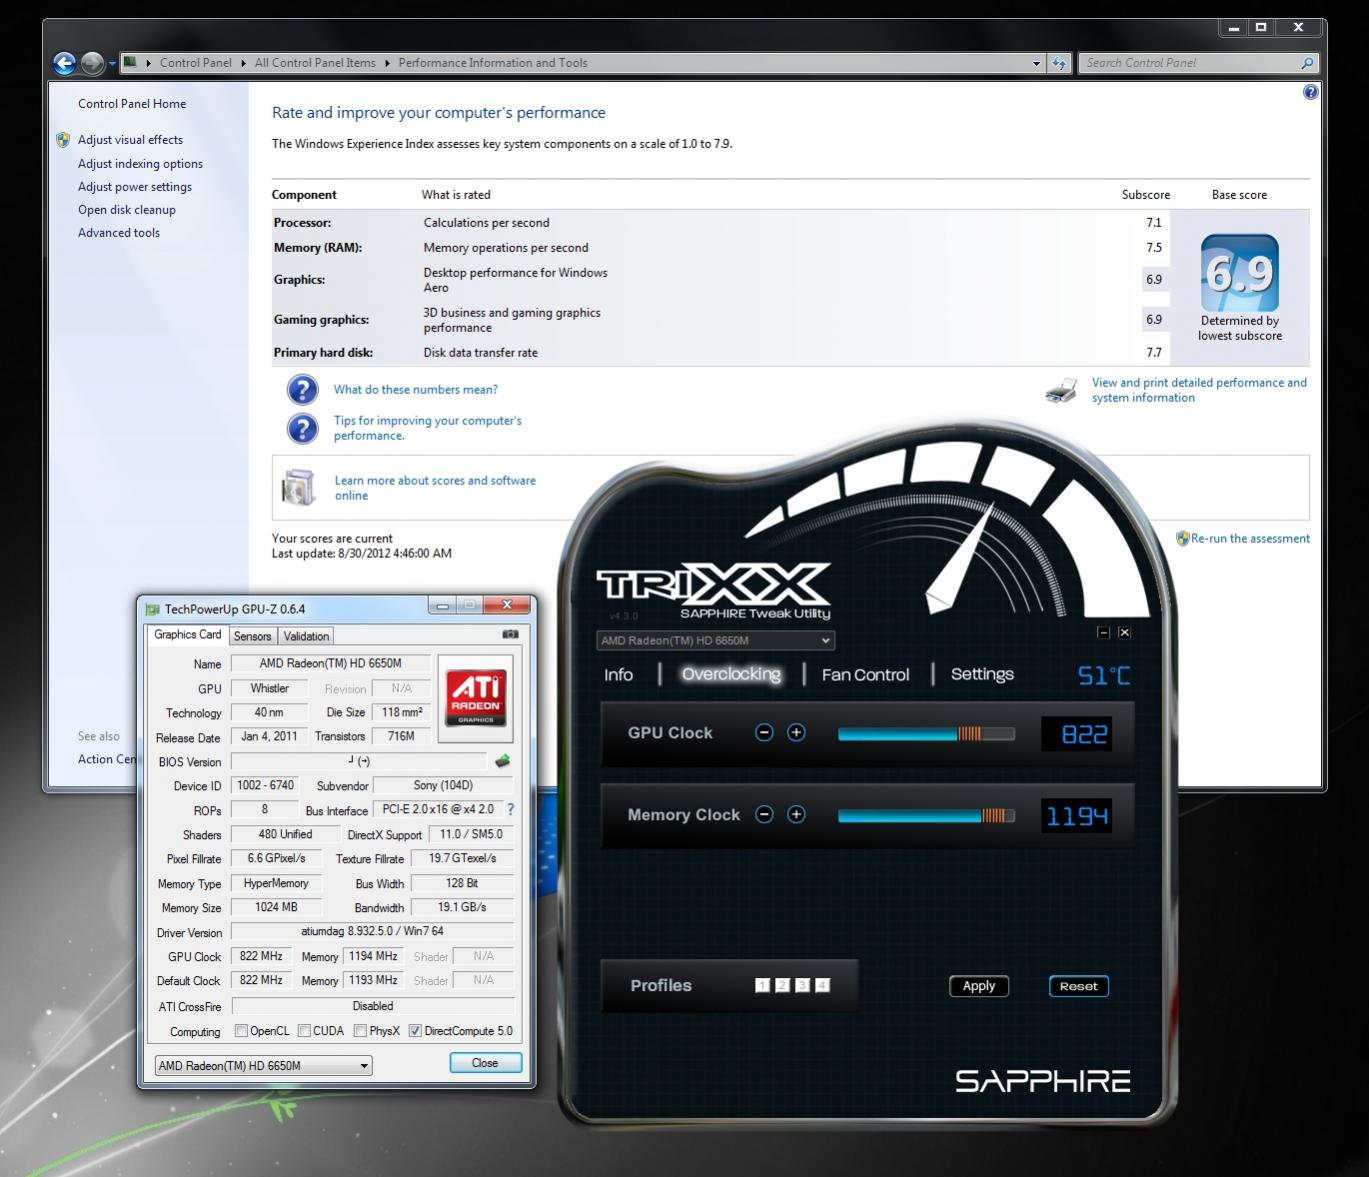Open the TRIXX graphics adapter dropdown

[715, 641]
